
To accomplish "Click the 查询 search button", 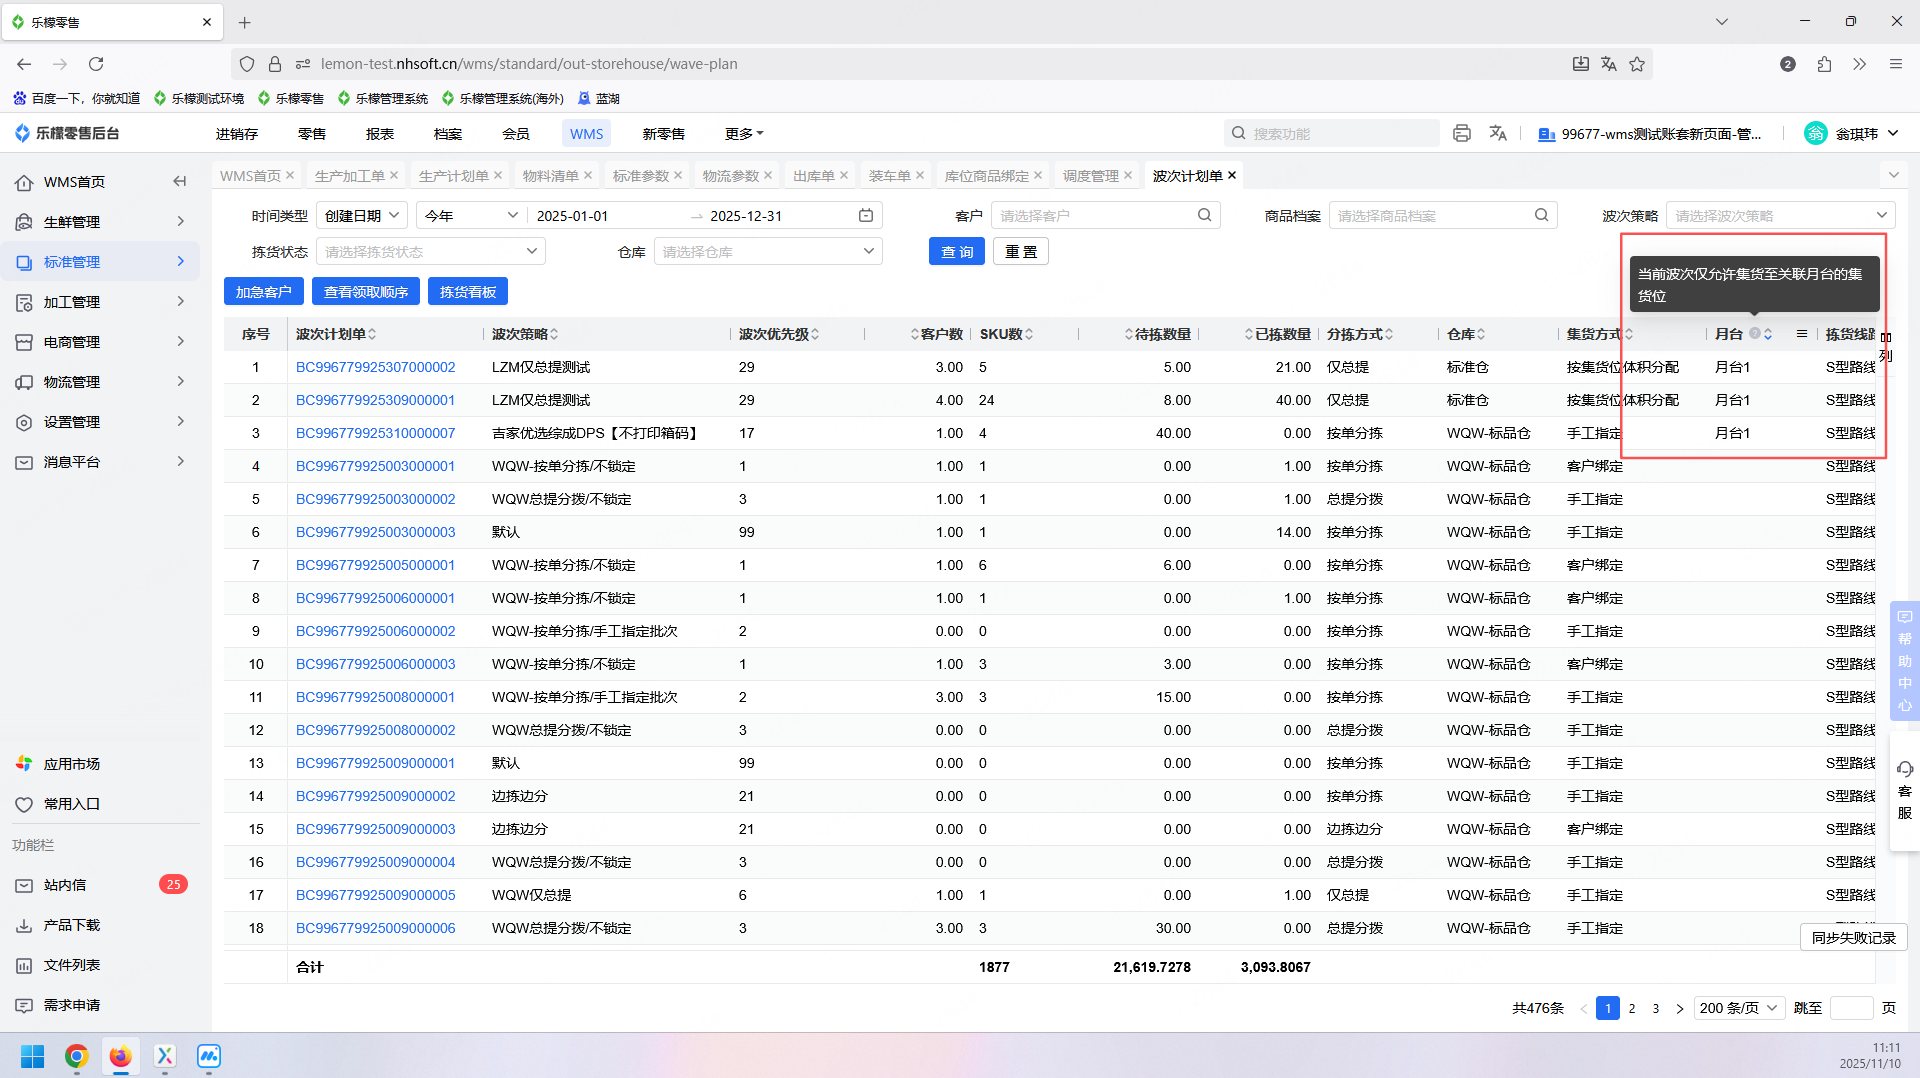I will pos(956,252).
